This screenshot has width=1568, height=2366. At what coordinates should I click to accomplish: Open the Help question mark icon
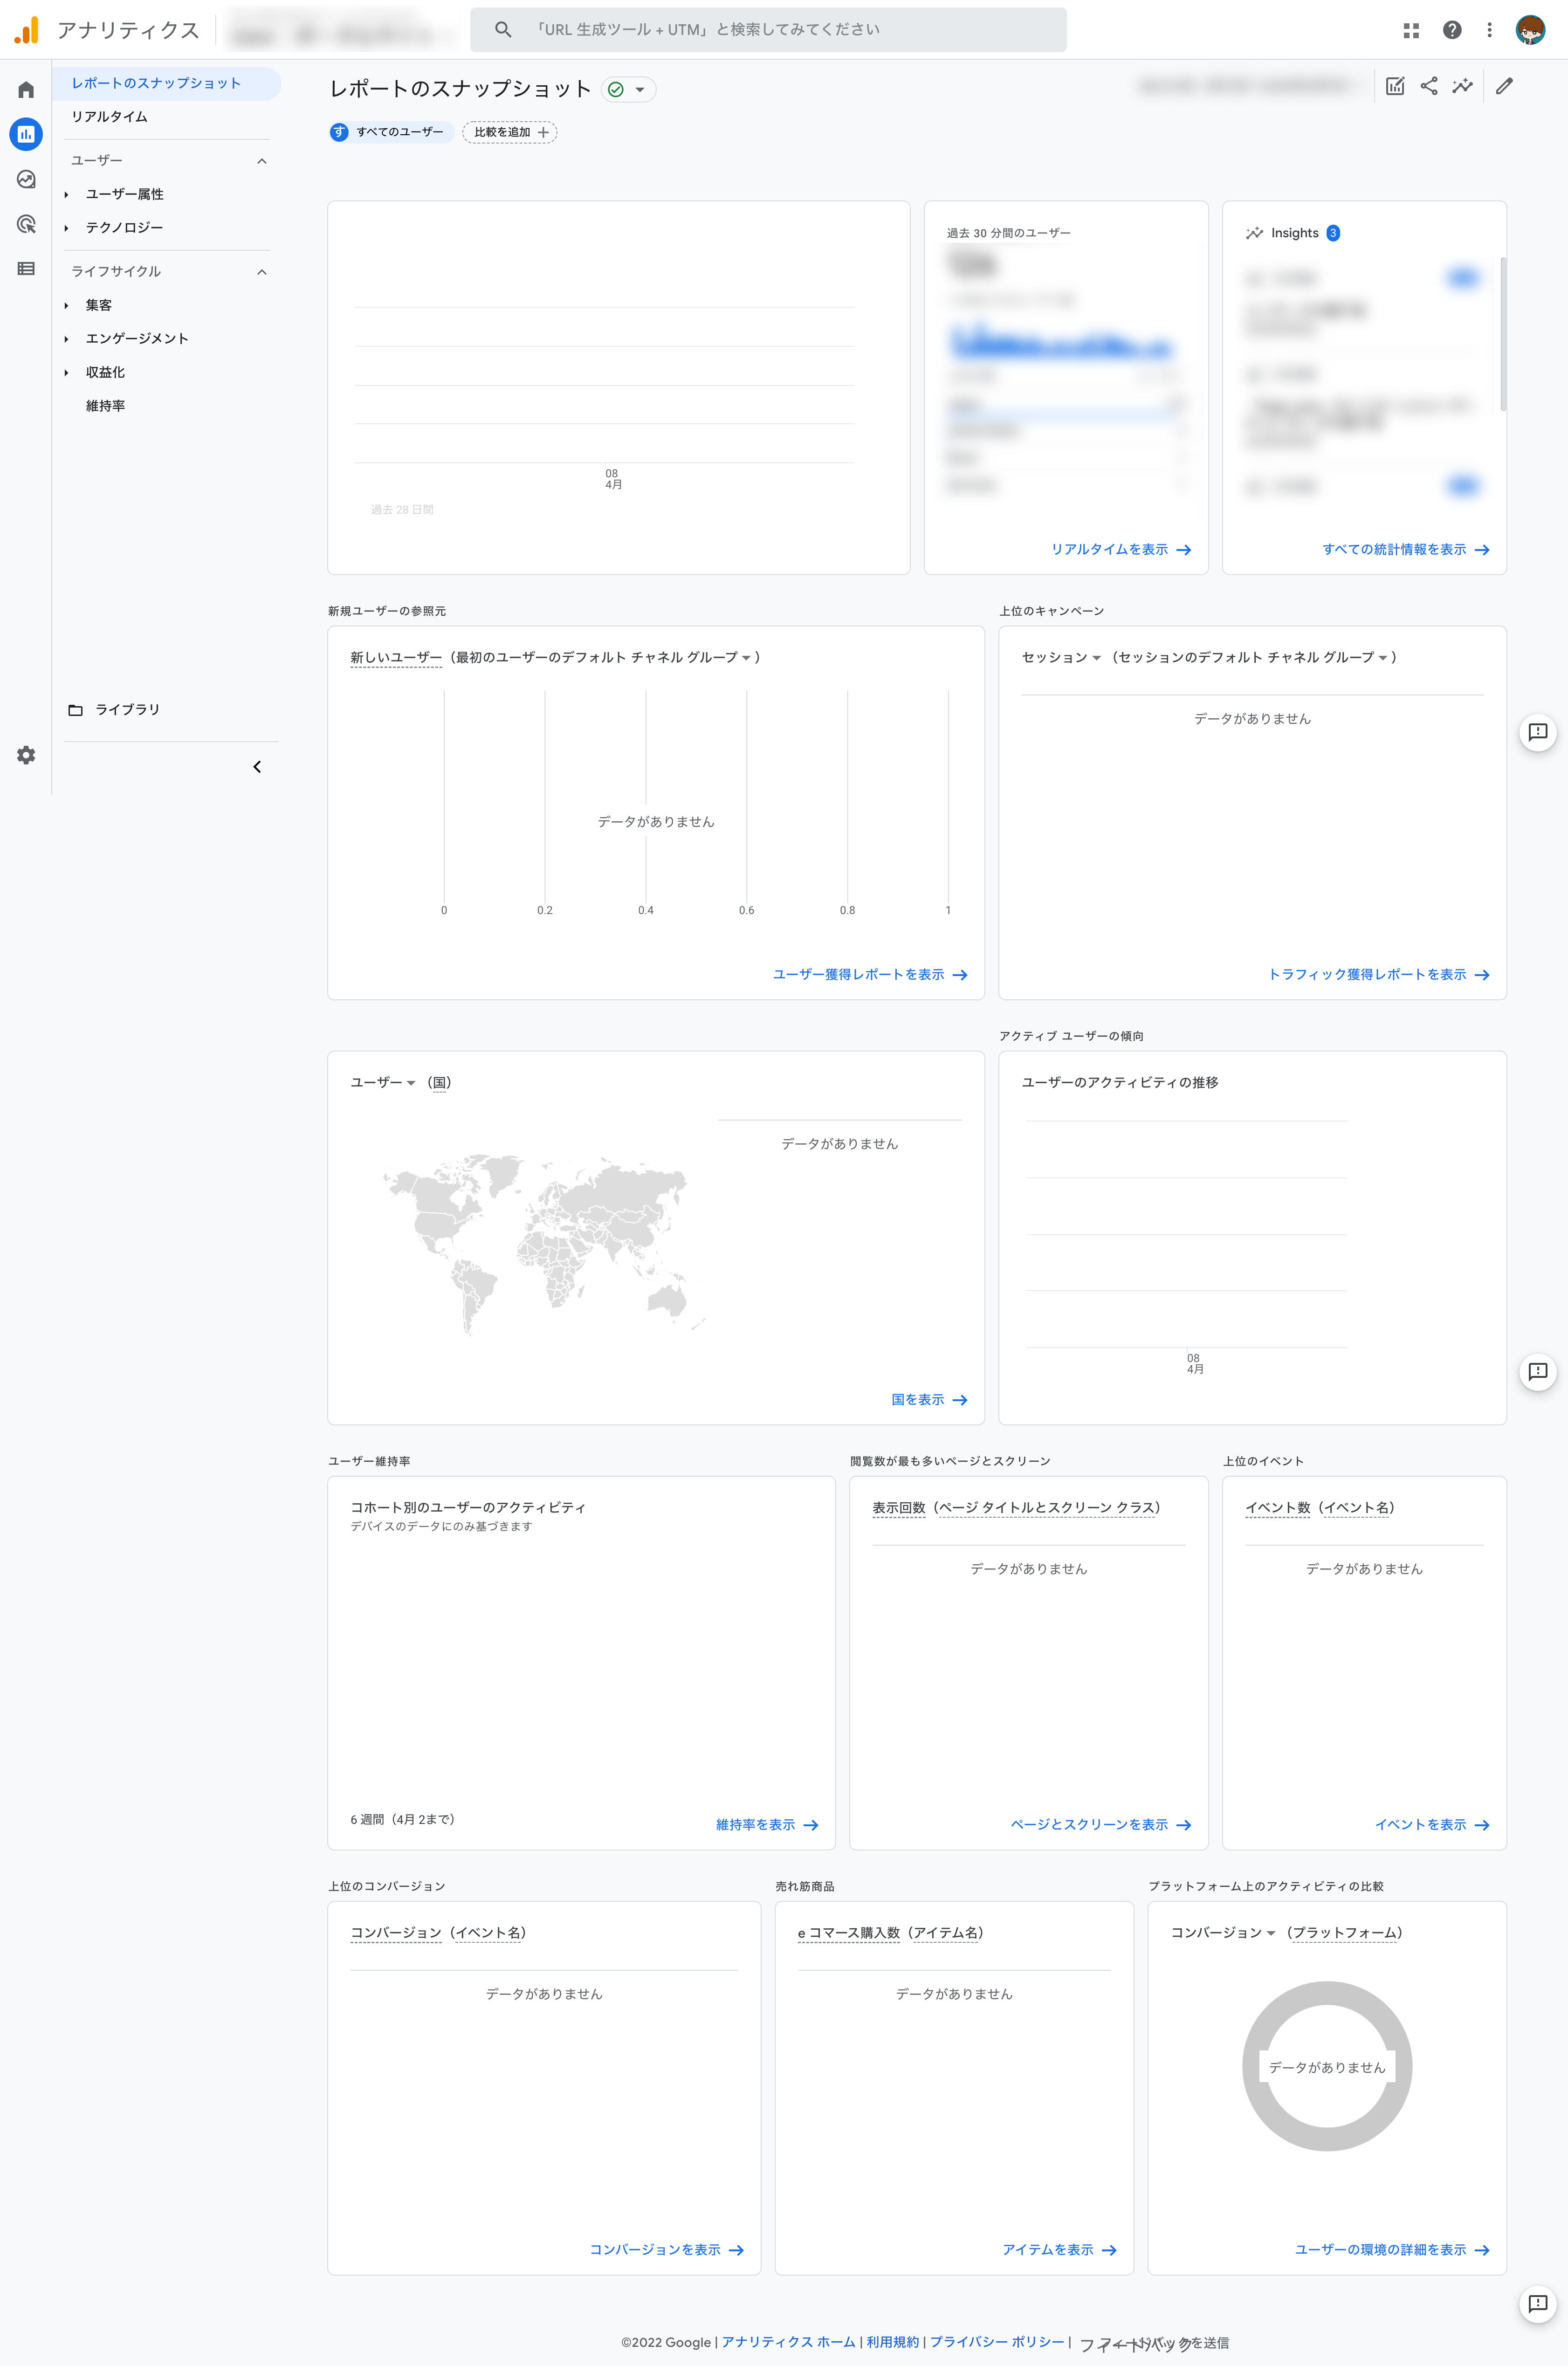click(1452, 30)
